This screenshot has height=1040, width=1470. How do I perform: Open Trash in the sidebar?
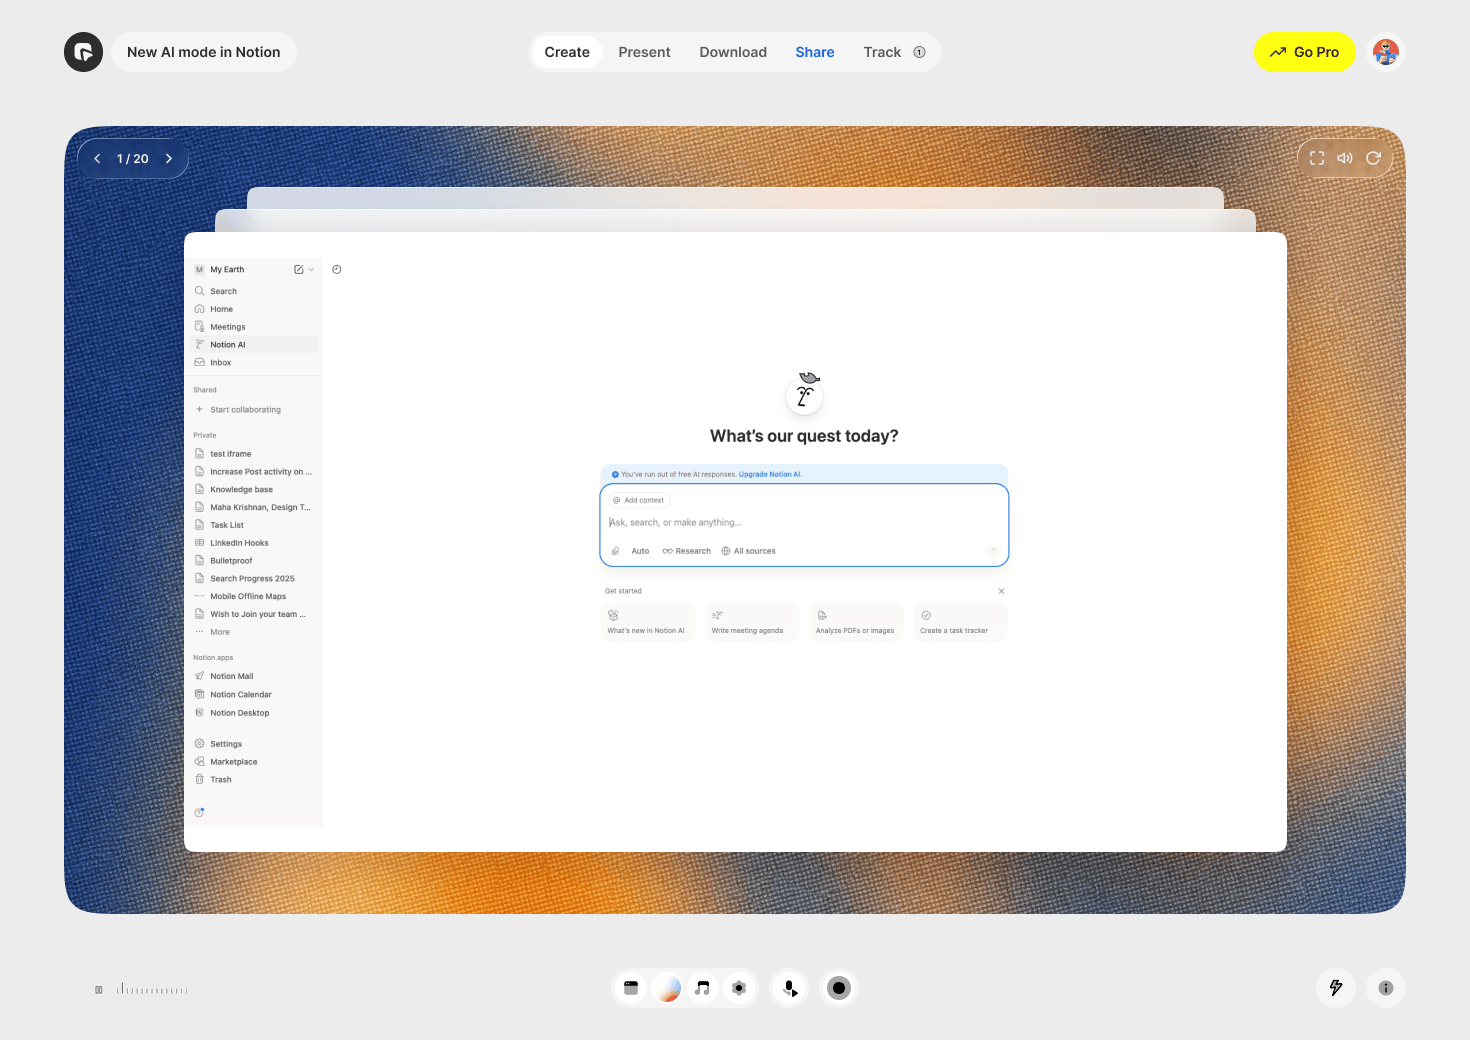click(254, 780)
